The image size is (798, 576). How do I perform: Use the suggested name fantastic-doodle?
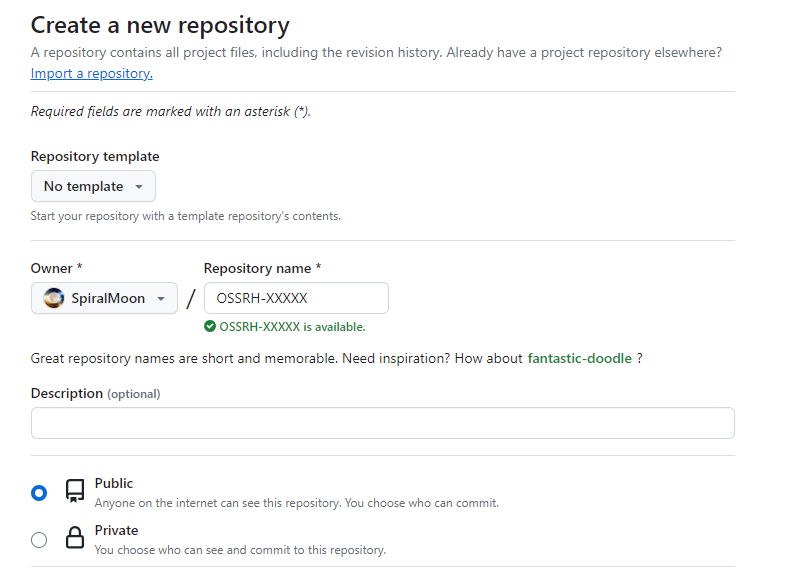pos(579,358)
